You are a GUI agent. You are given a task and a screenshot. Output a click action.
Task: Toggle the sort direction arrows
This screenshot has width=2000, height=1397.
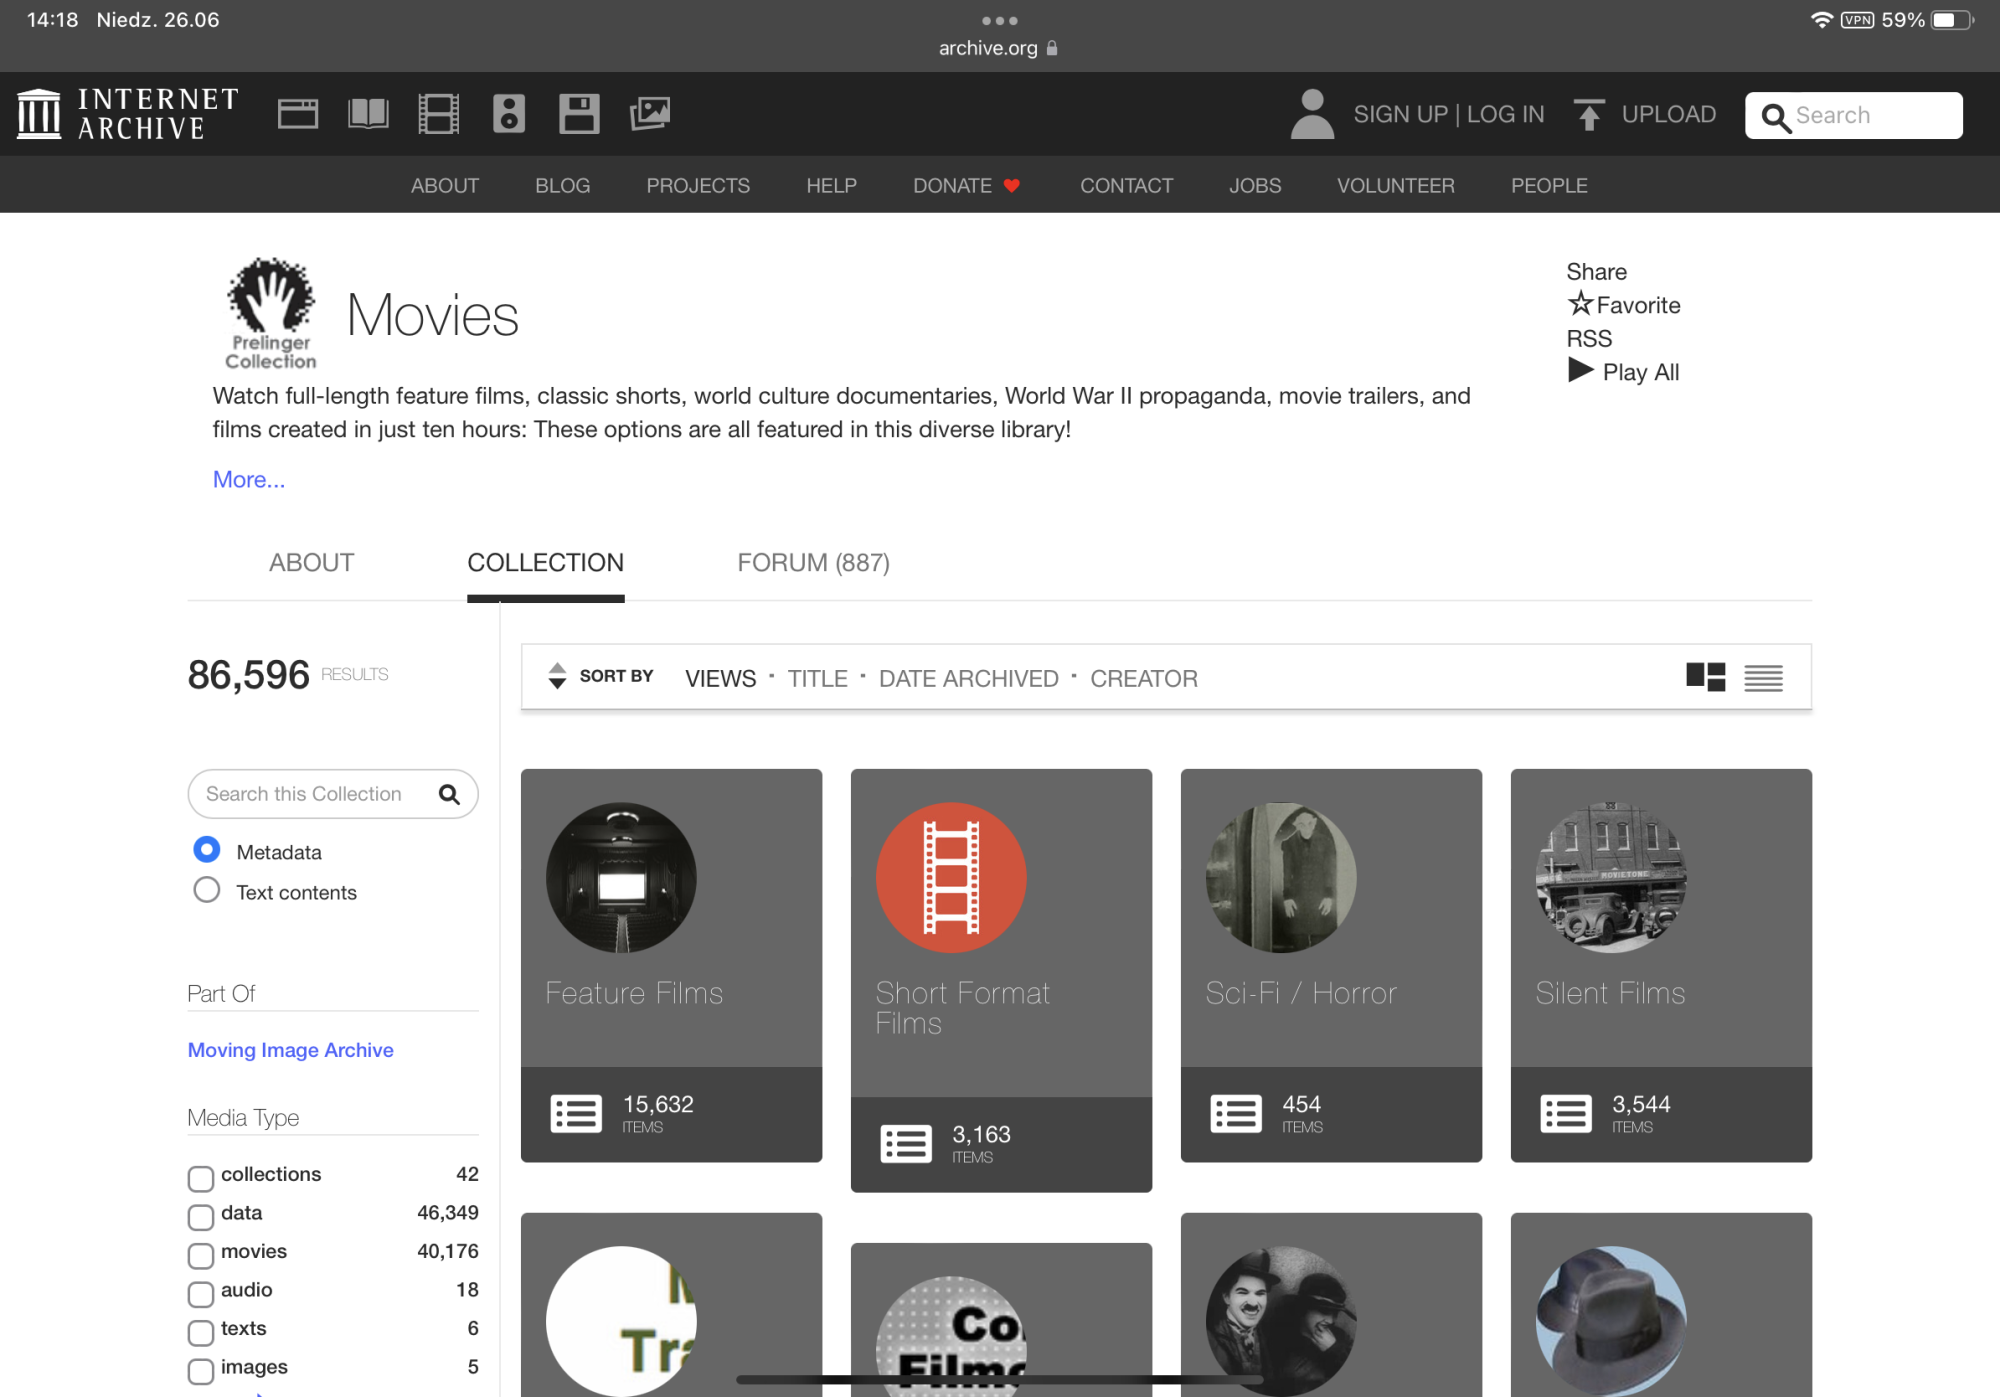pyautogui.click(x=557, y=677)
